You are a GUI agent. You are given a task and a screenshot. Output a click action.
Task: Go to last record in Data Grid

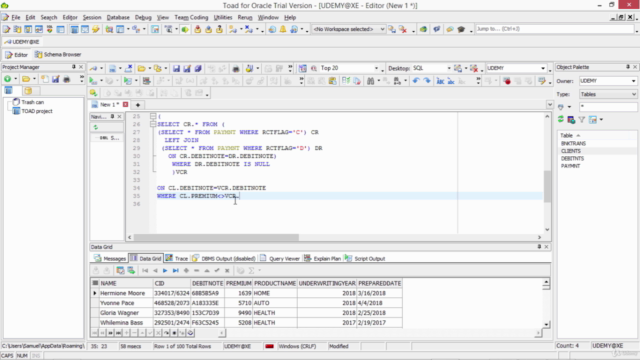176,270
